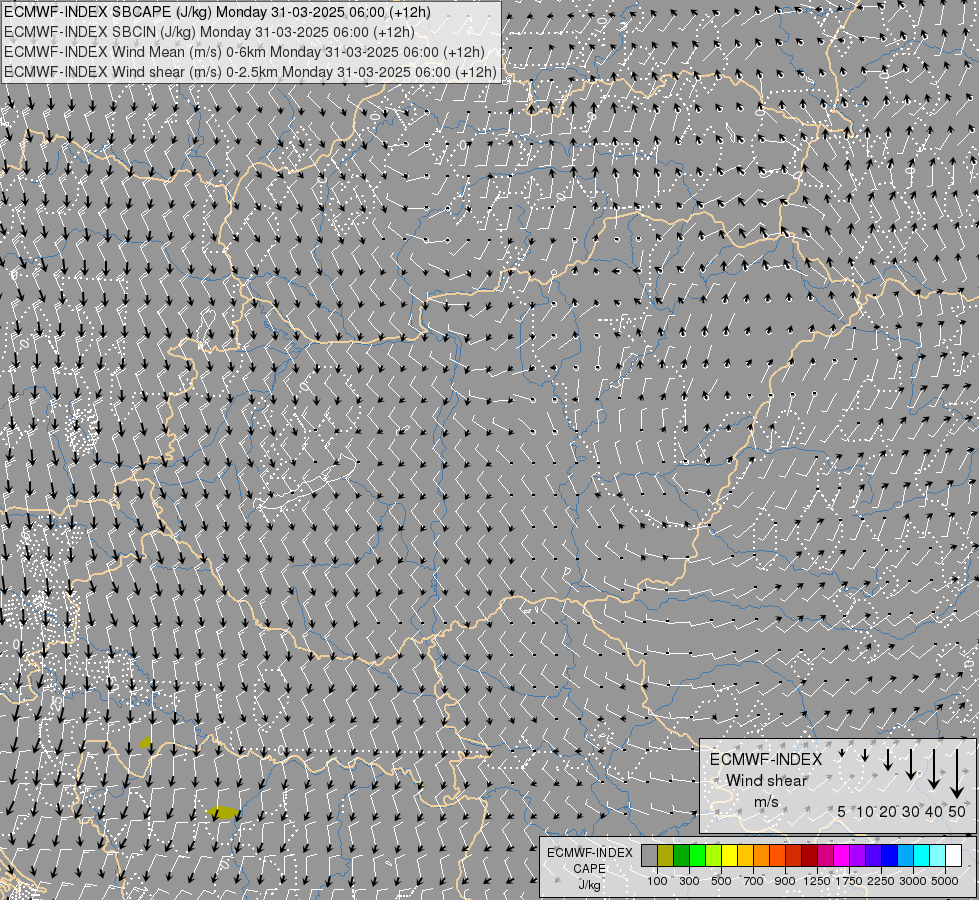Click the SBCIN title line in the header
Image resolution: width=979 pixels, height=900 pixels.
209,32
